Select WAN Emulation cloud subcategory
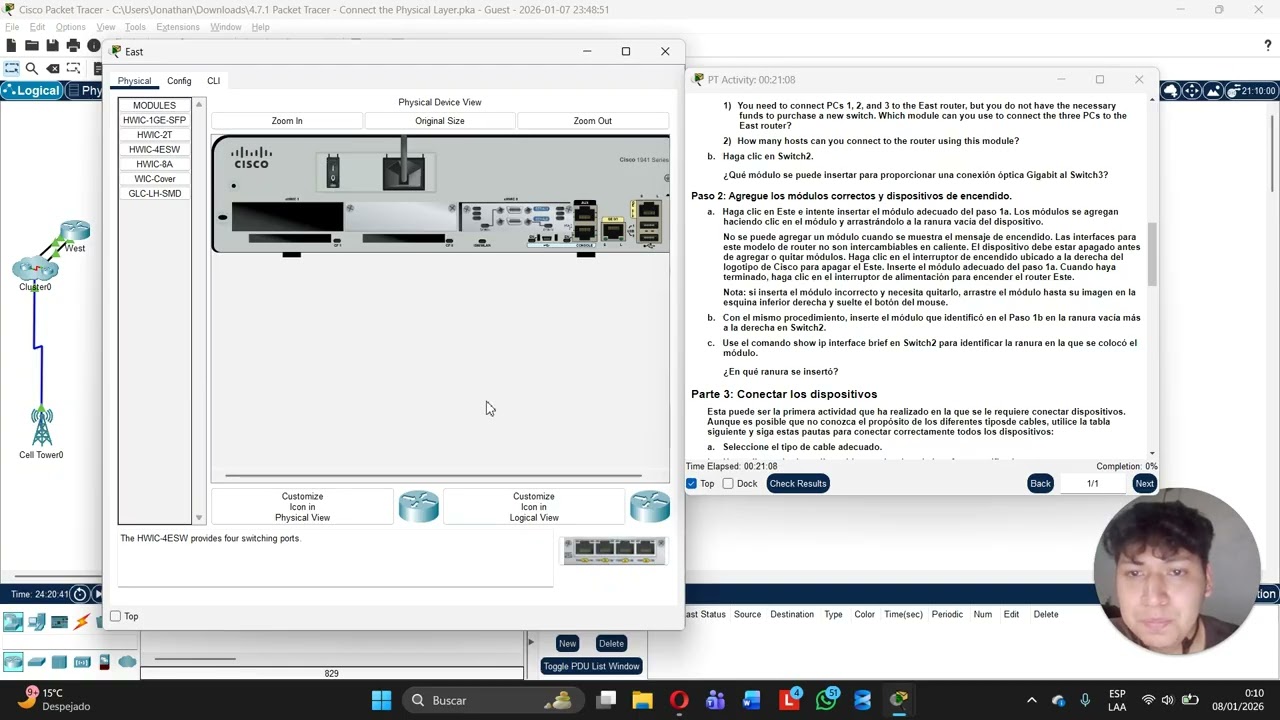This screenshot has width=1280, height=720. [127, 662]
